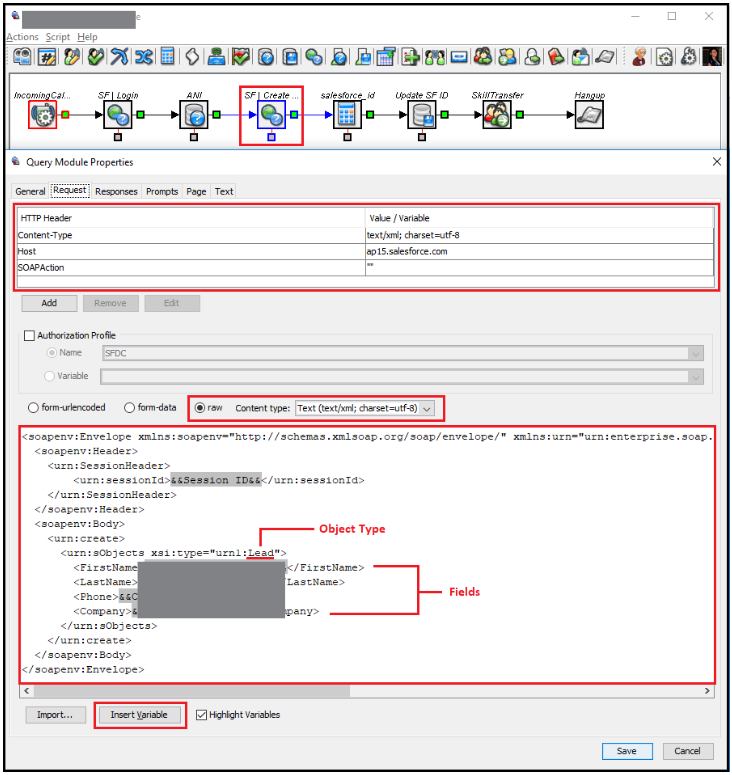Image resolution: width=732 pixels, height=775 pixels.
Task: Save the query module properties
Action: [626, 751]
